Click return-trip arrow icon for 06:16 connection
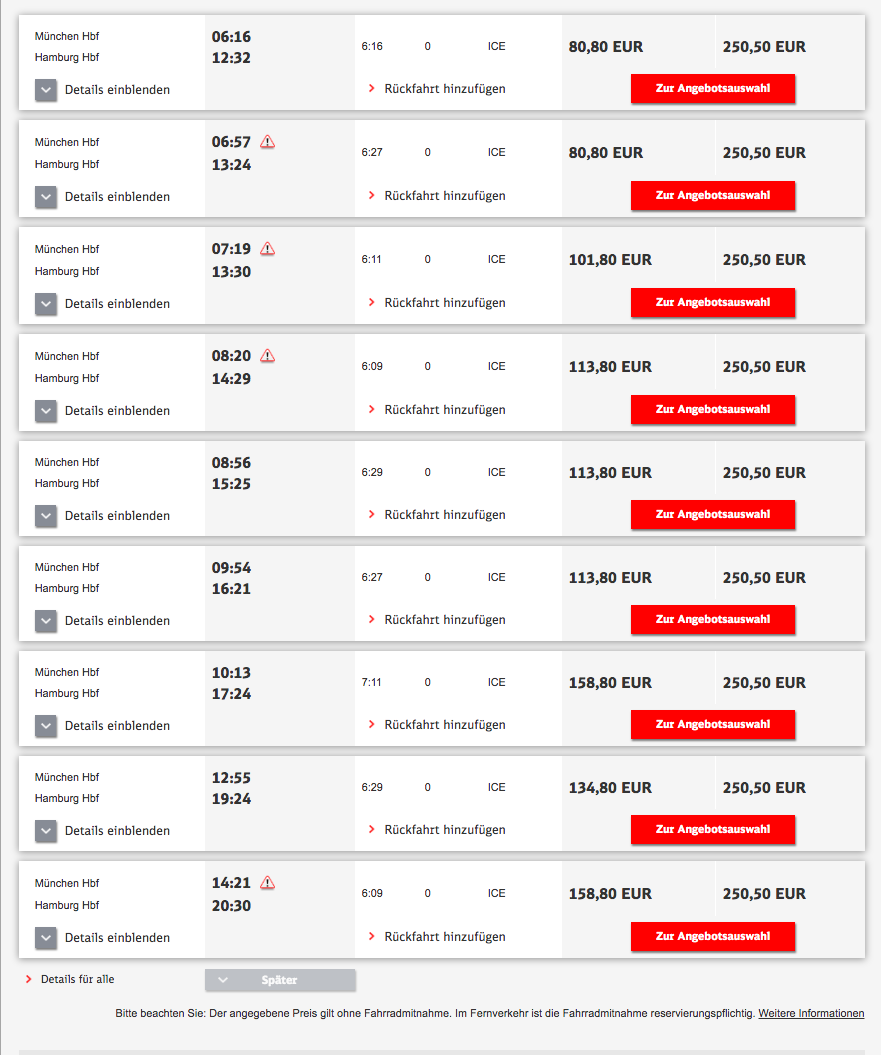Screen dimensions: 881x1055 click(372, 89)
